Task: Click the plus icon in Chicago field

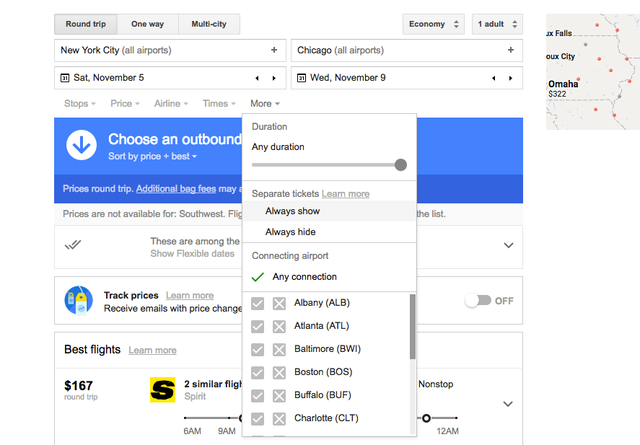Action: tap(511, 49)
